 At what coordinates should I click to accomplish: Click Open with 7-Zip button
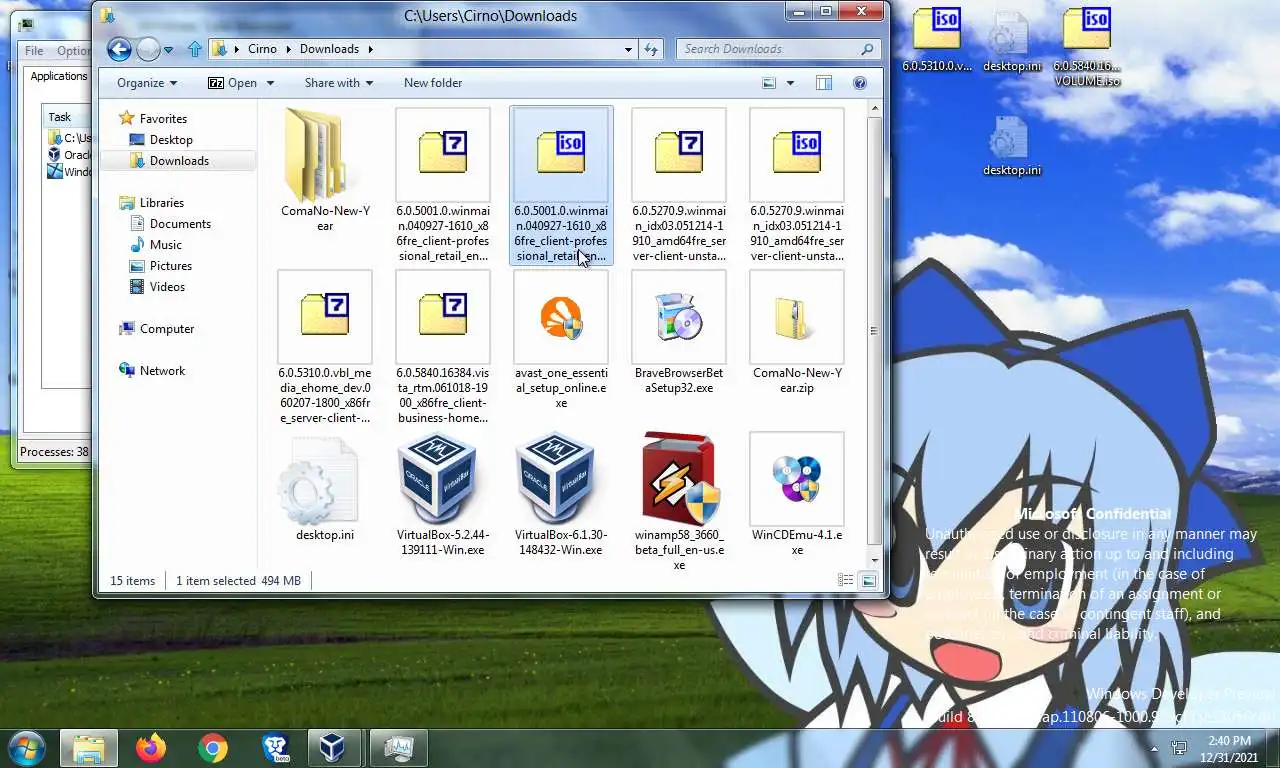(233, 83)
